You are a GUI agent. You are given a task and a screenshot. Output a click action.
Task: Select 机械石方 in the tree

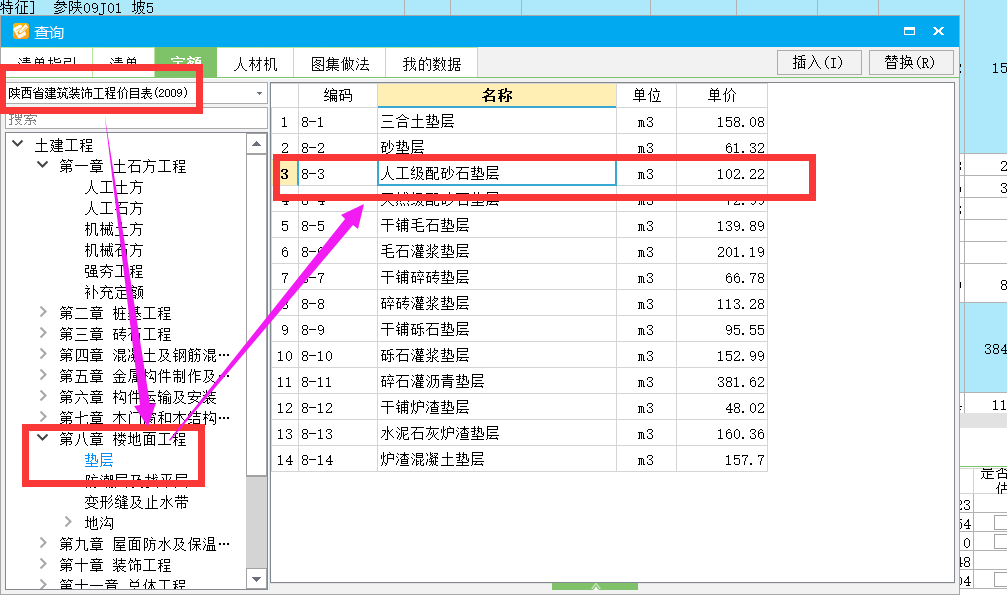point(114,251)
